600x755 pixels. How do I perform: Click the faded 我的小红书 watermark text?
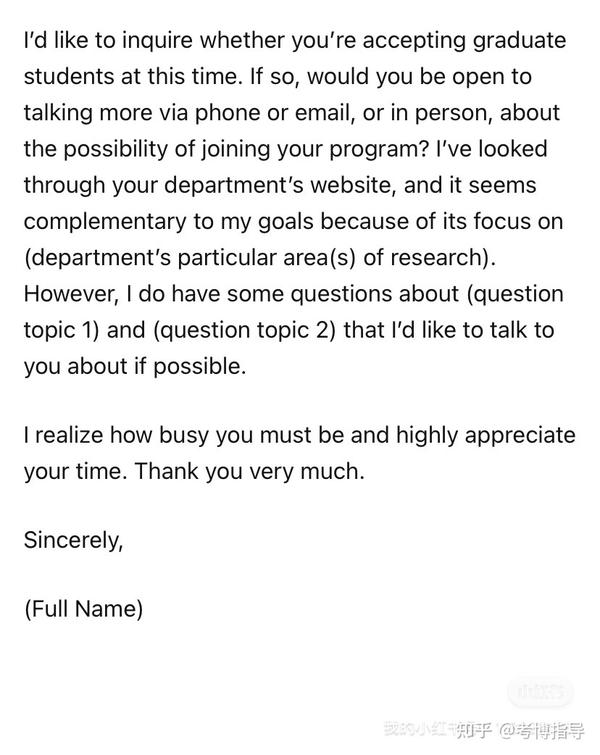419,729
